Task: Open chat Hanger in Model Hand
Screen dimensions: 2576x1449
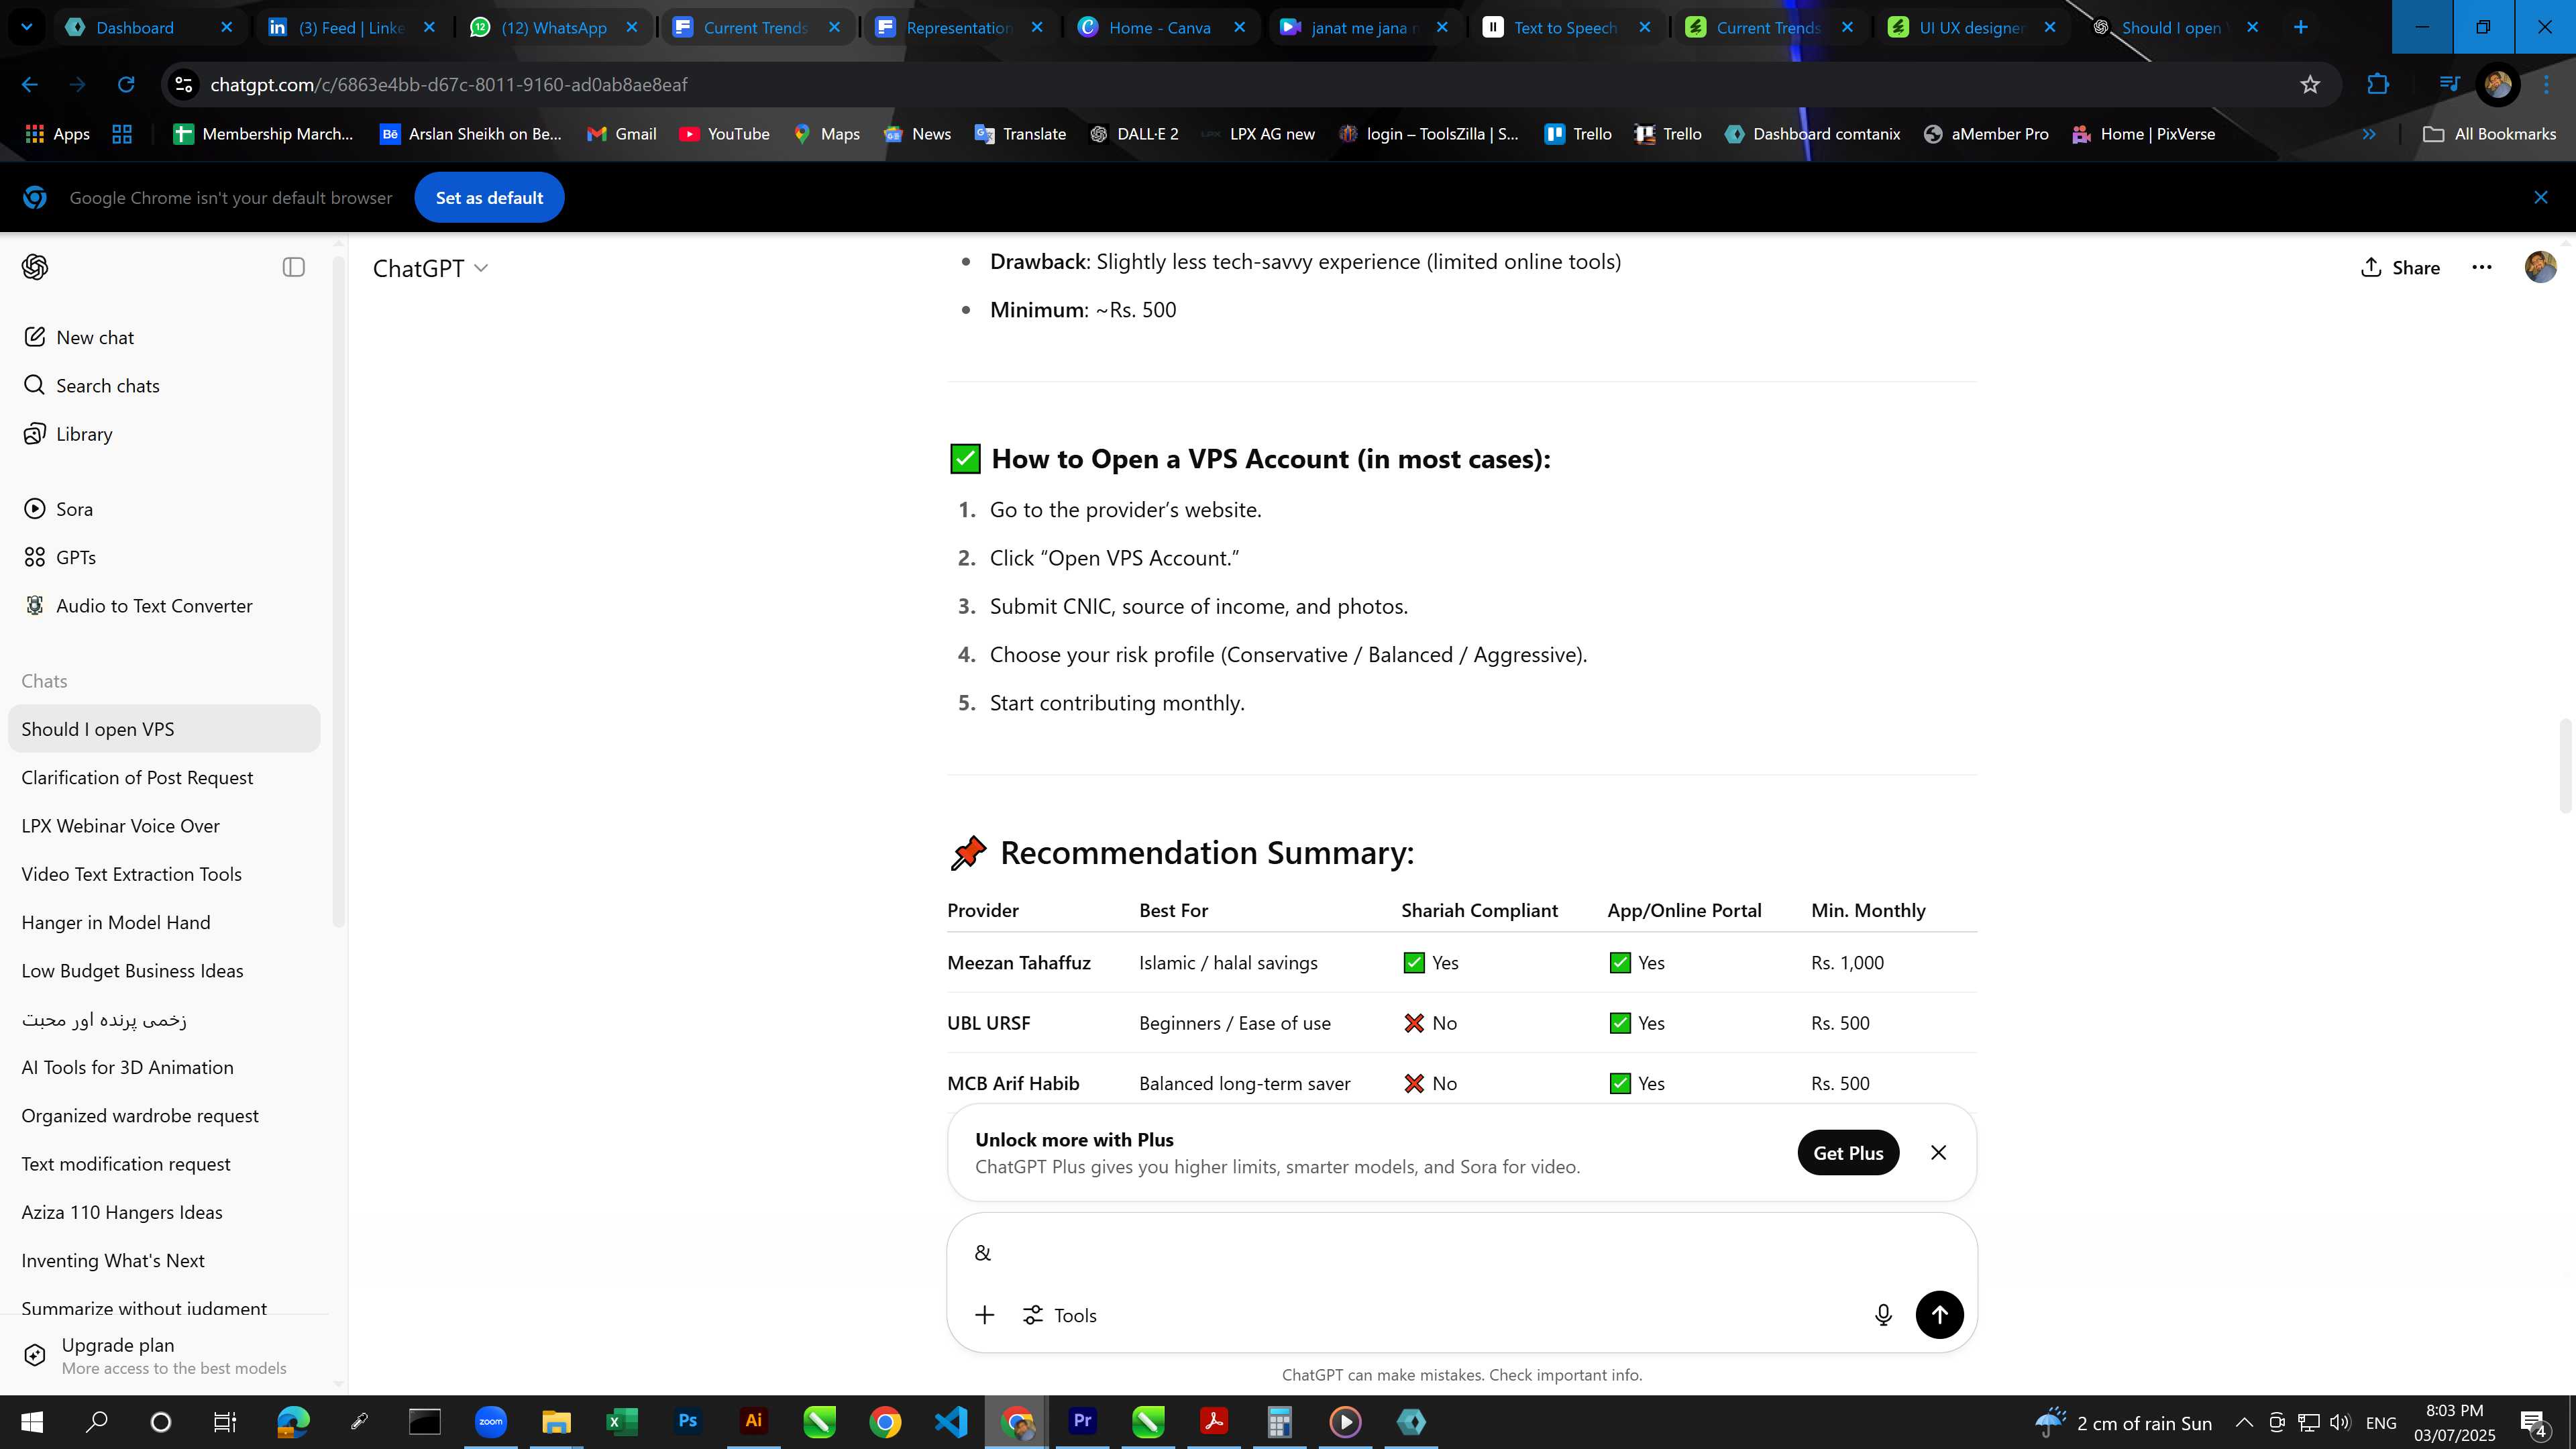Action: coord(164,923)
